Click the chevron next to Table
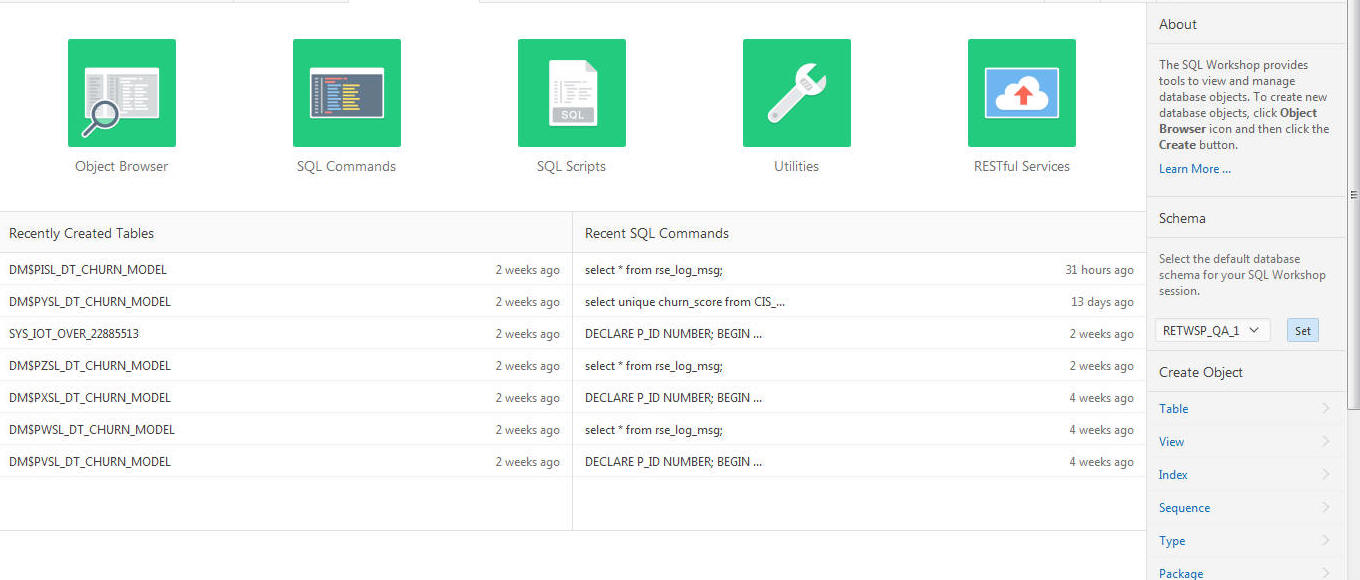 pyautogui.click(x=1326, y=408)
